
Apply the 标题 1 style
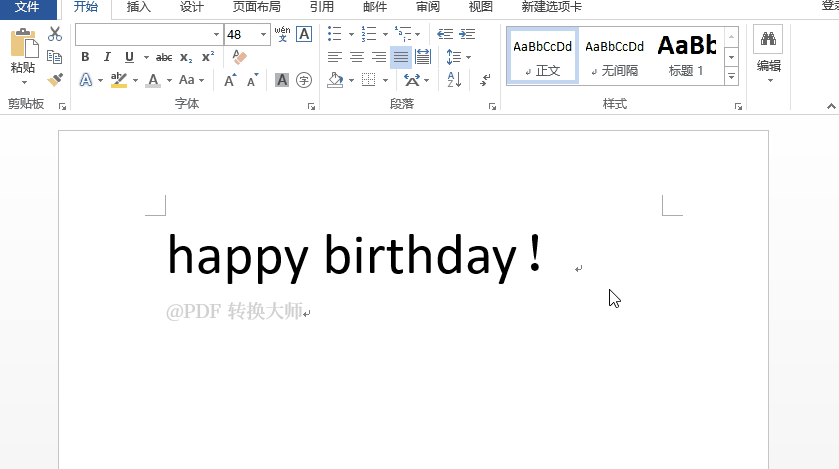click(687, 55)
